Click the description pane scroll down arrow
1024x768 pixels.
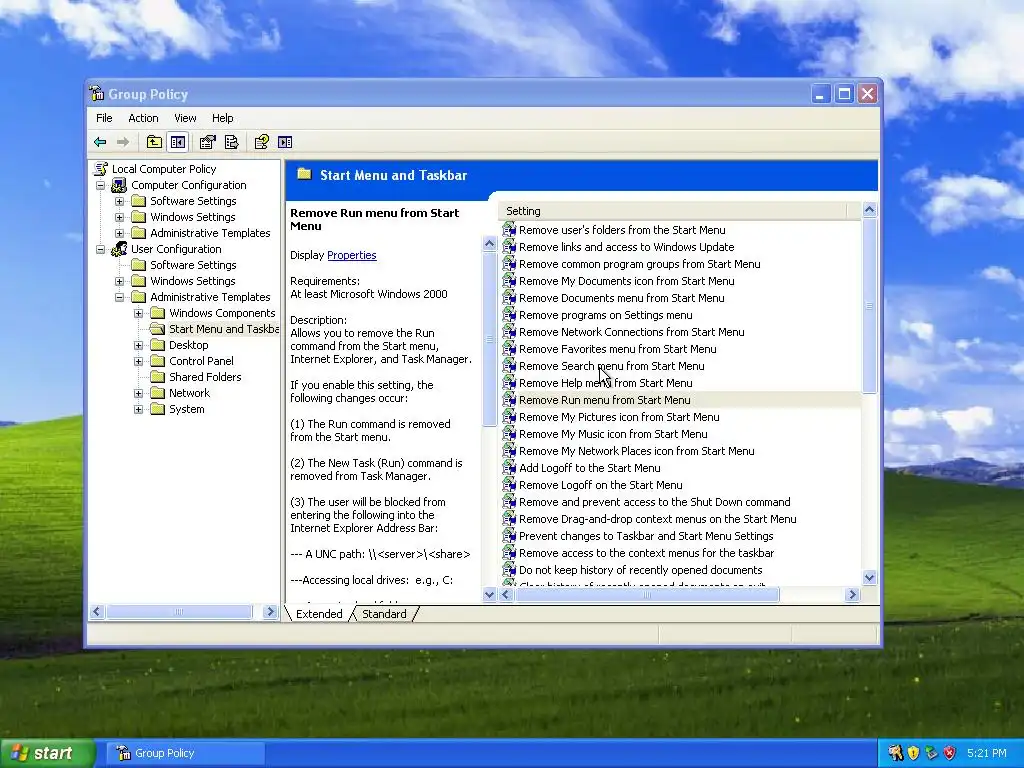point(489,594)
